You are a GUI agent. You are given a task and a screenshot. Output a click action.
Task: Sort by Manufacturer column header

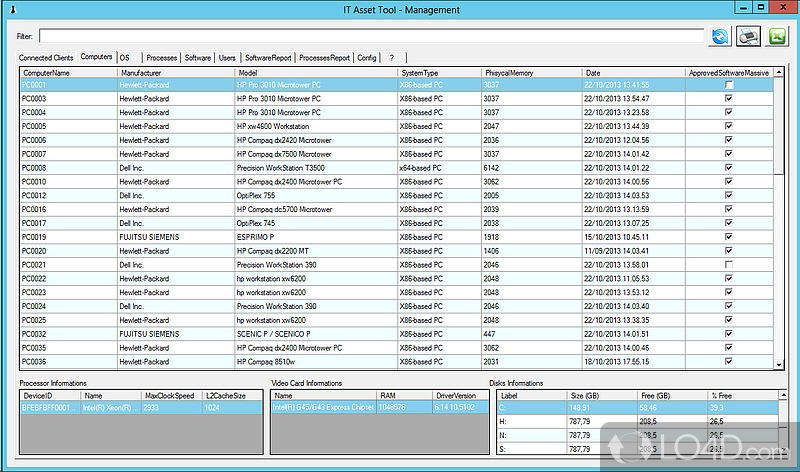coord(176,73)
